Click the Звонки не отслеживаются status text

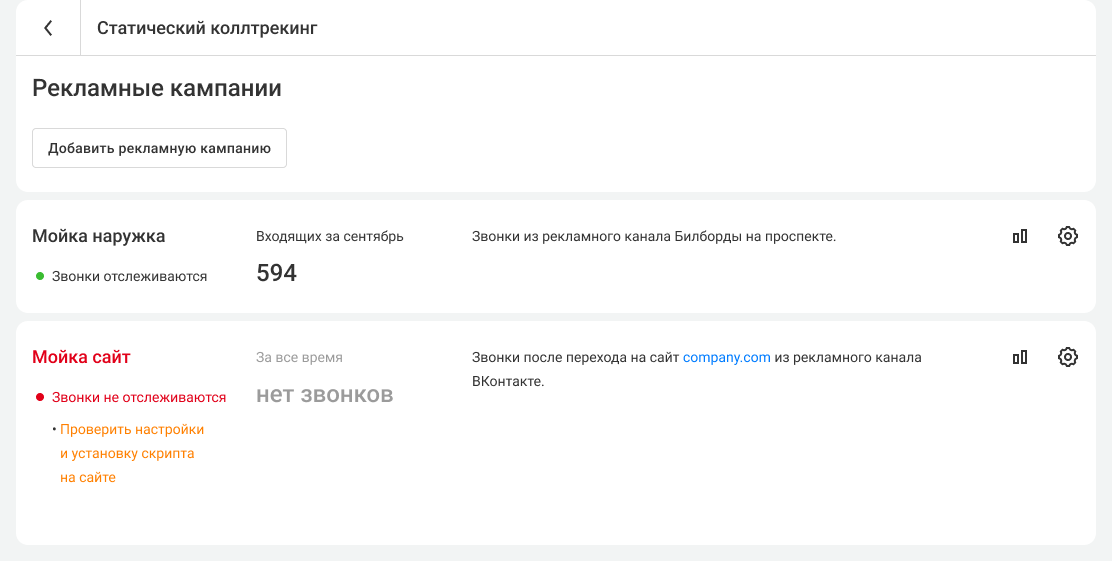139,397
